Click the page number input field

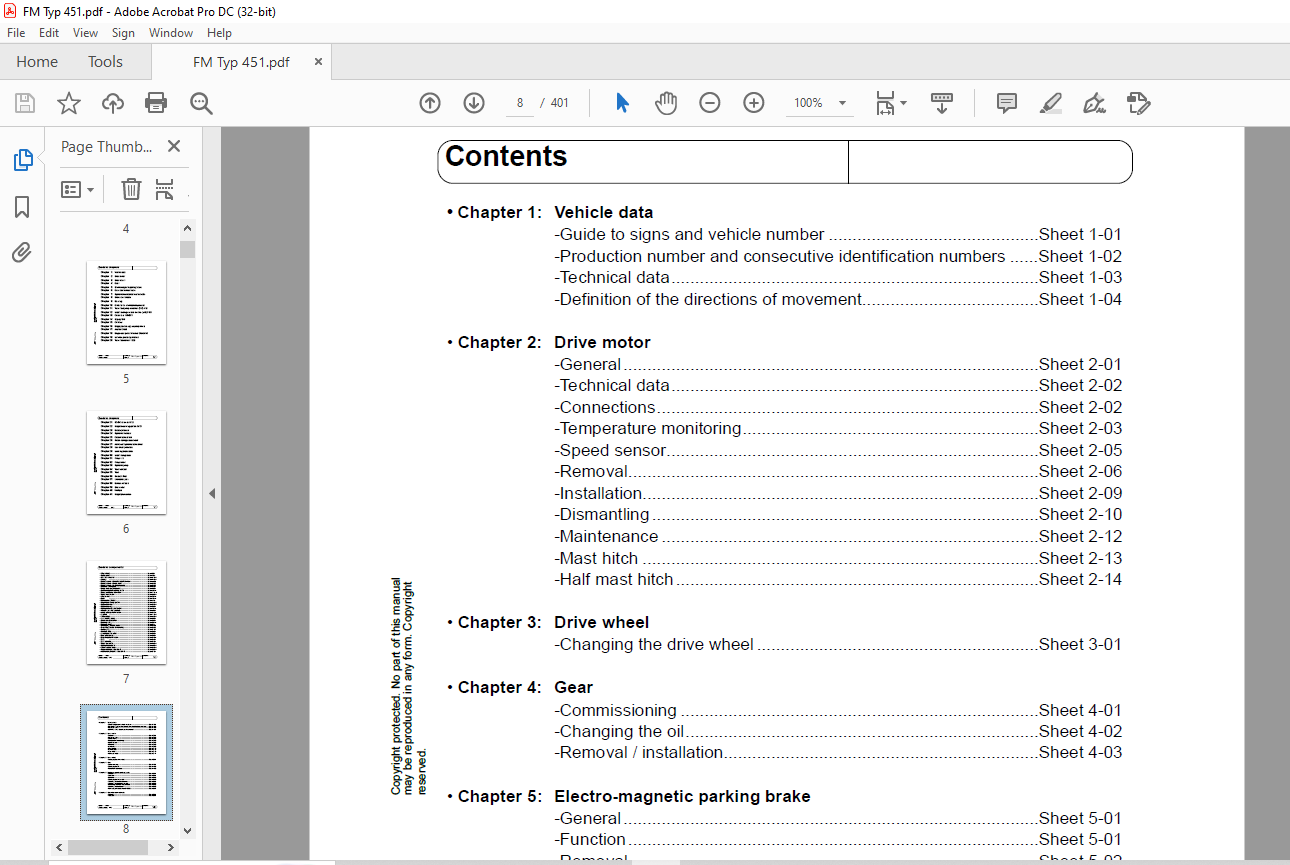point(520,103)
